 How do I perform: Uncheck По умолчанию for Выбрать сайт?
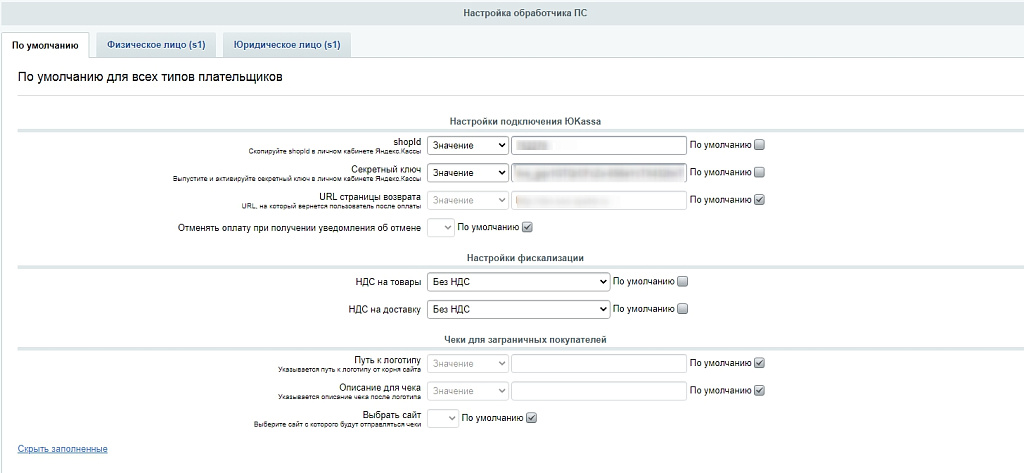pos(531,418)
